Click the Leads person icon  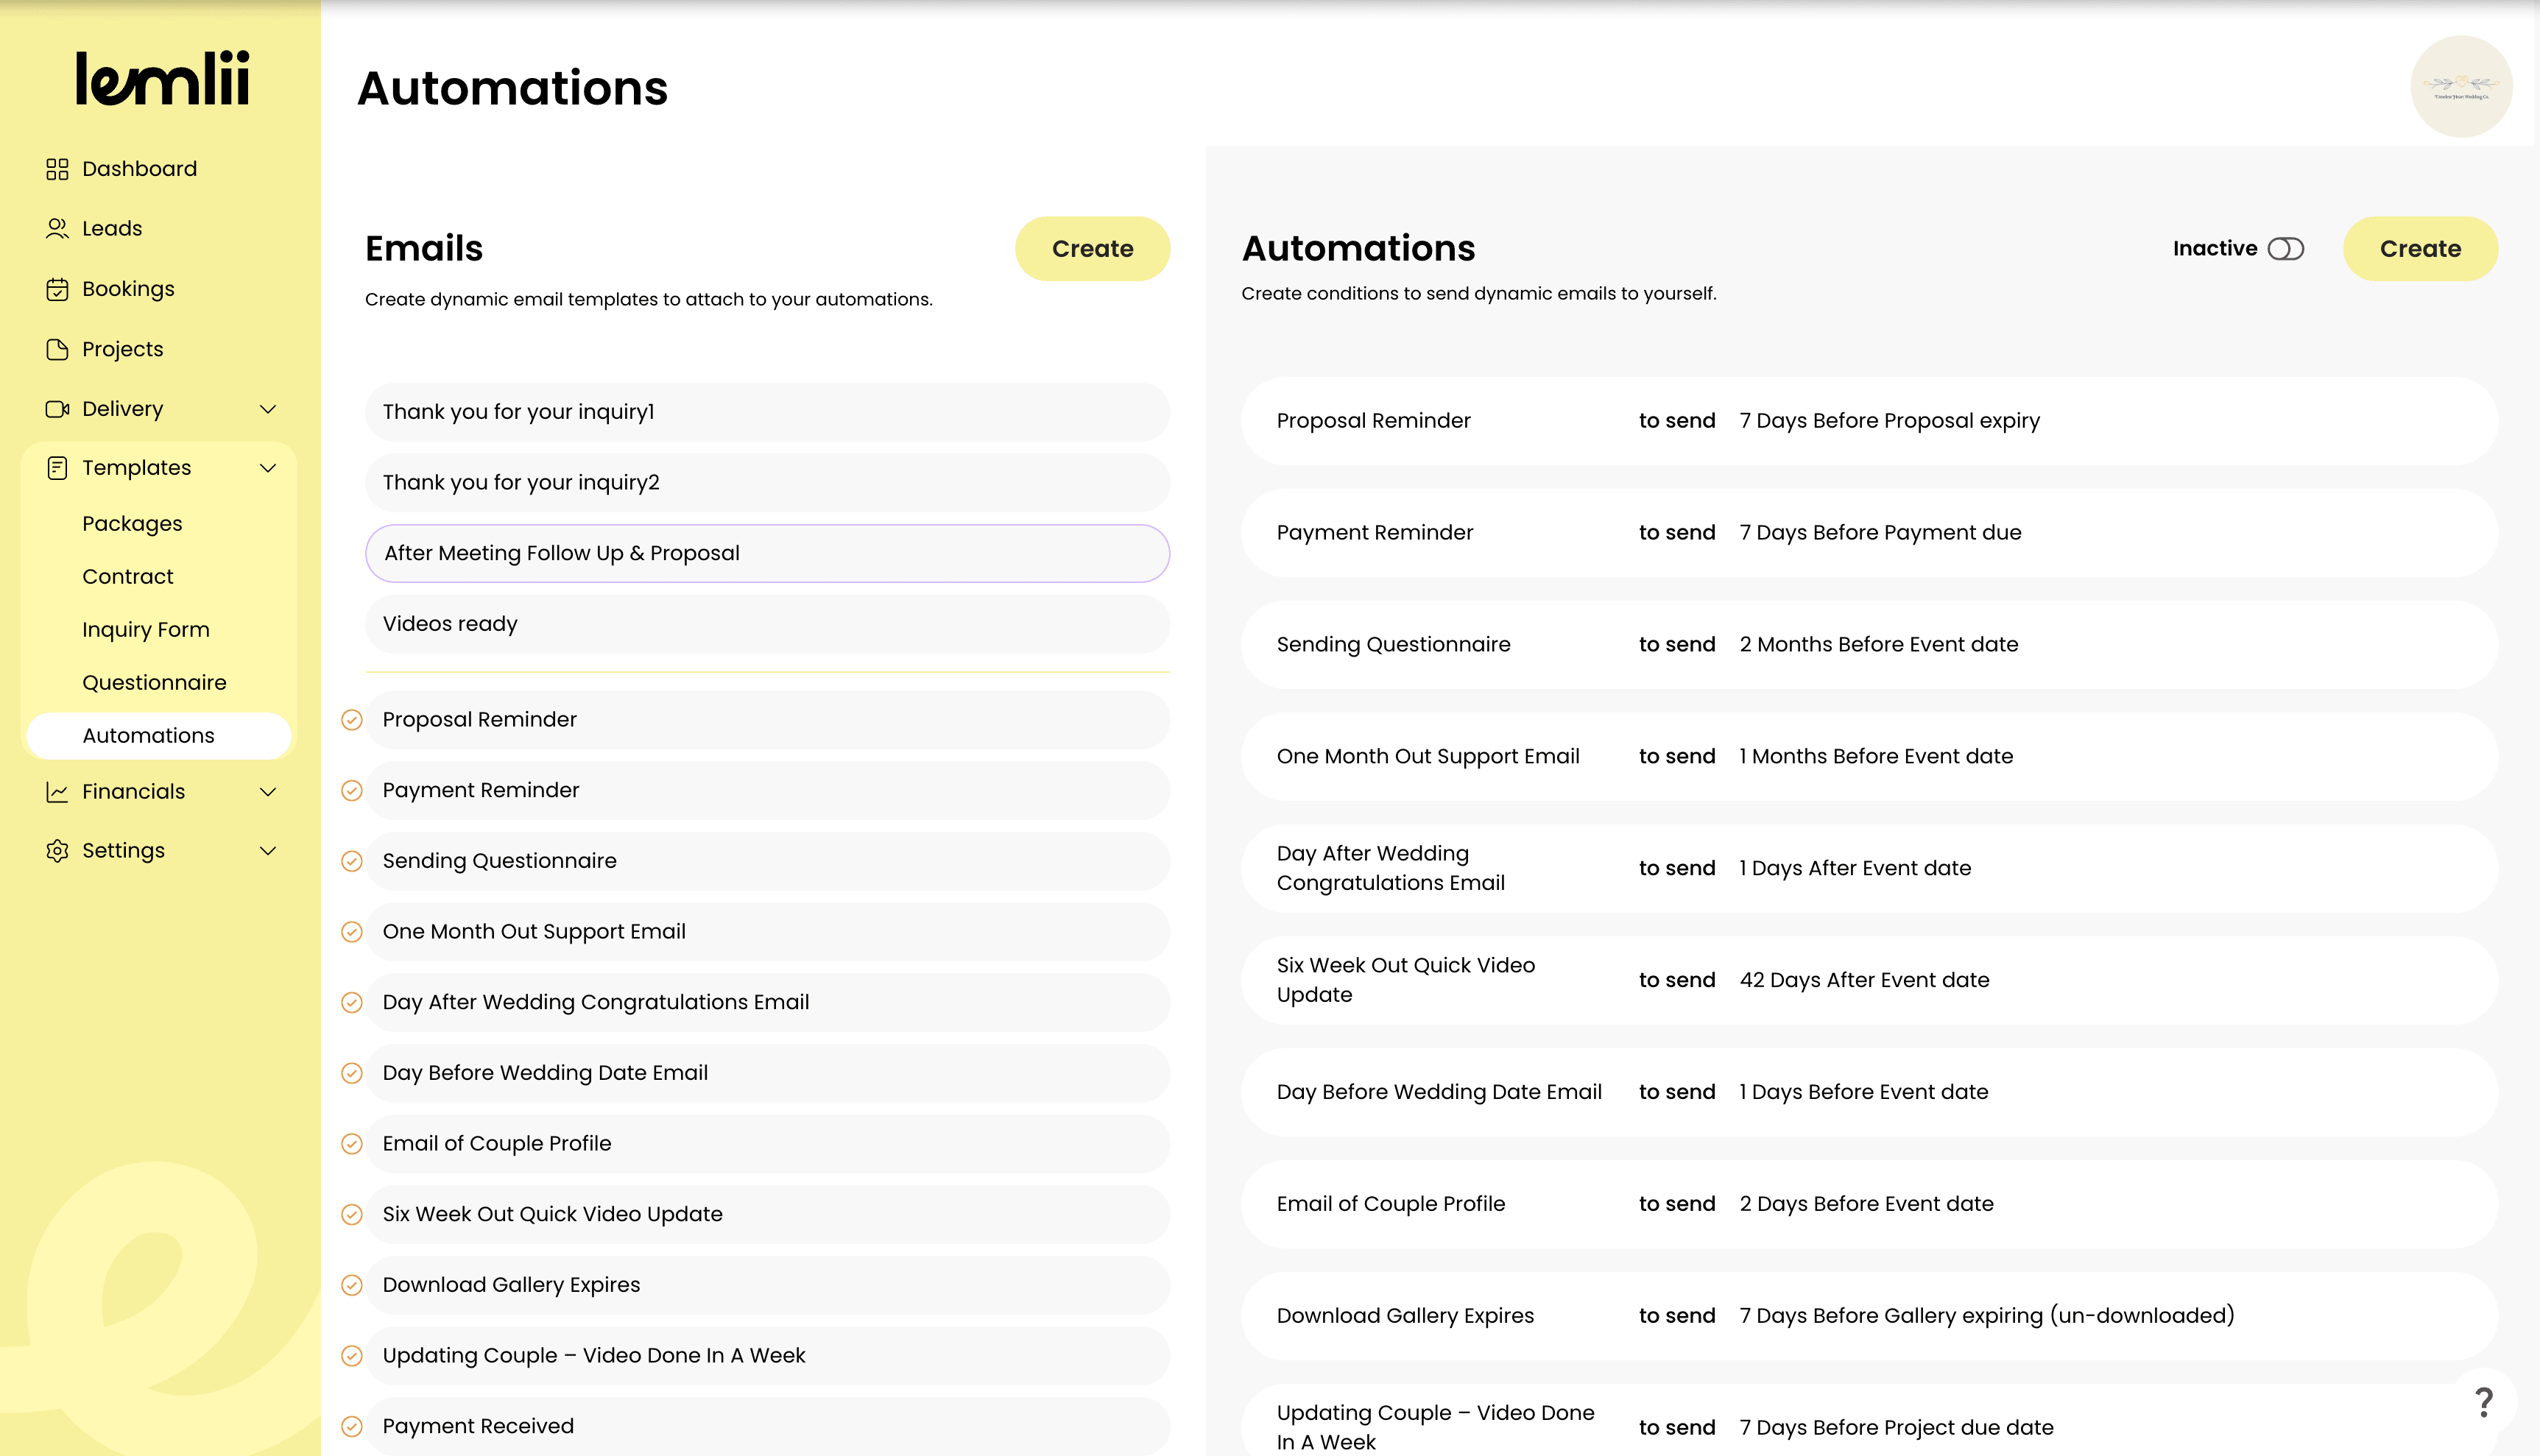[57, 229]
